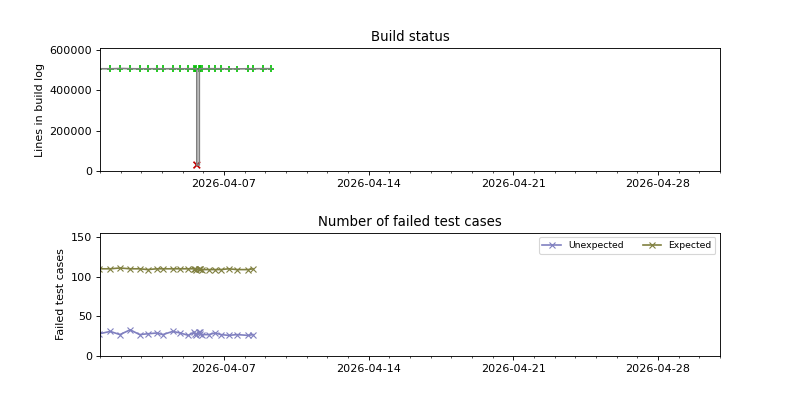Click the 600000 y-axis tick label
Screen dimensions: 800x400
pos(69,50)
